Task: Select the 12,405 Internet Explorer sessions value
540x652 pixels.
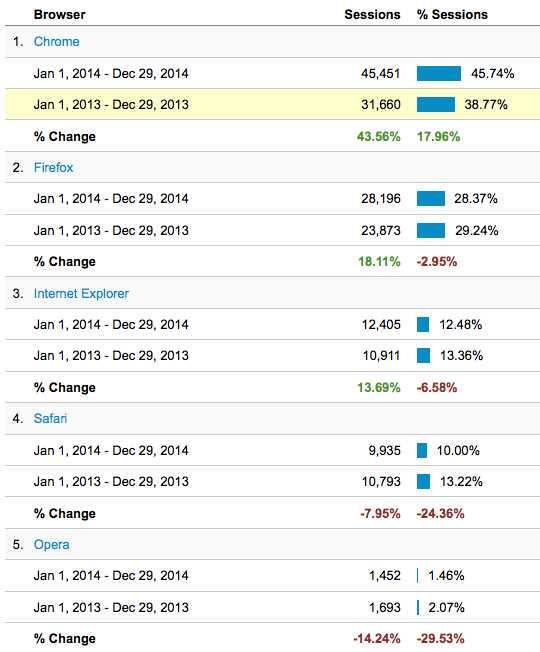Action: [x=381, y=324]
